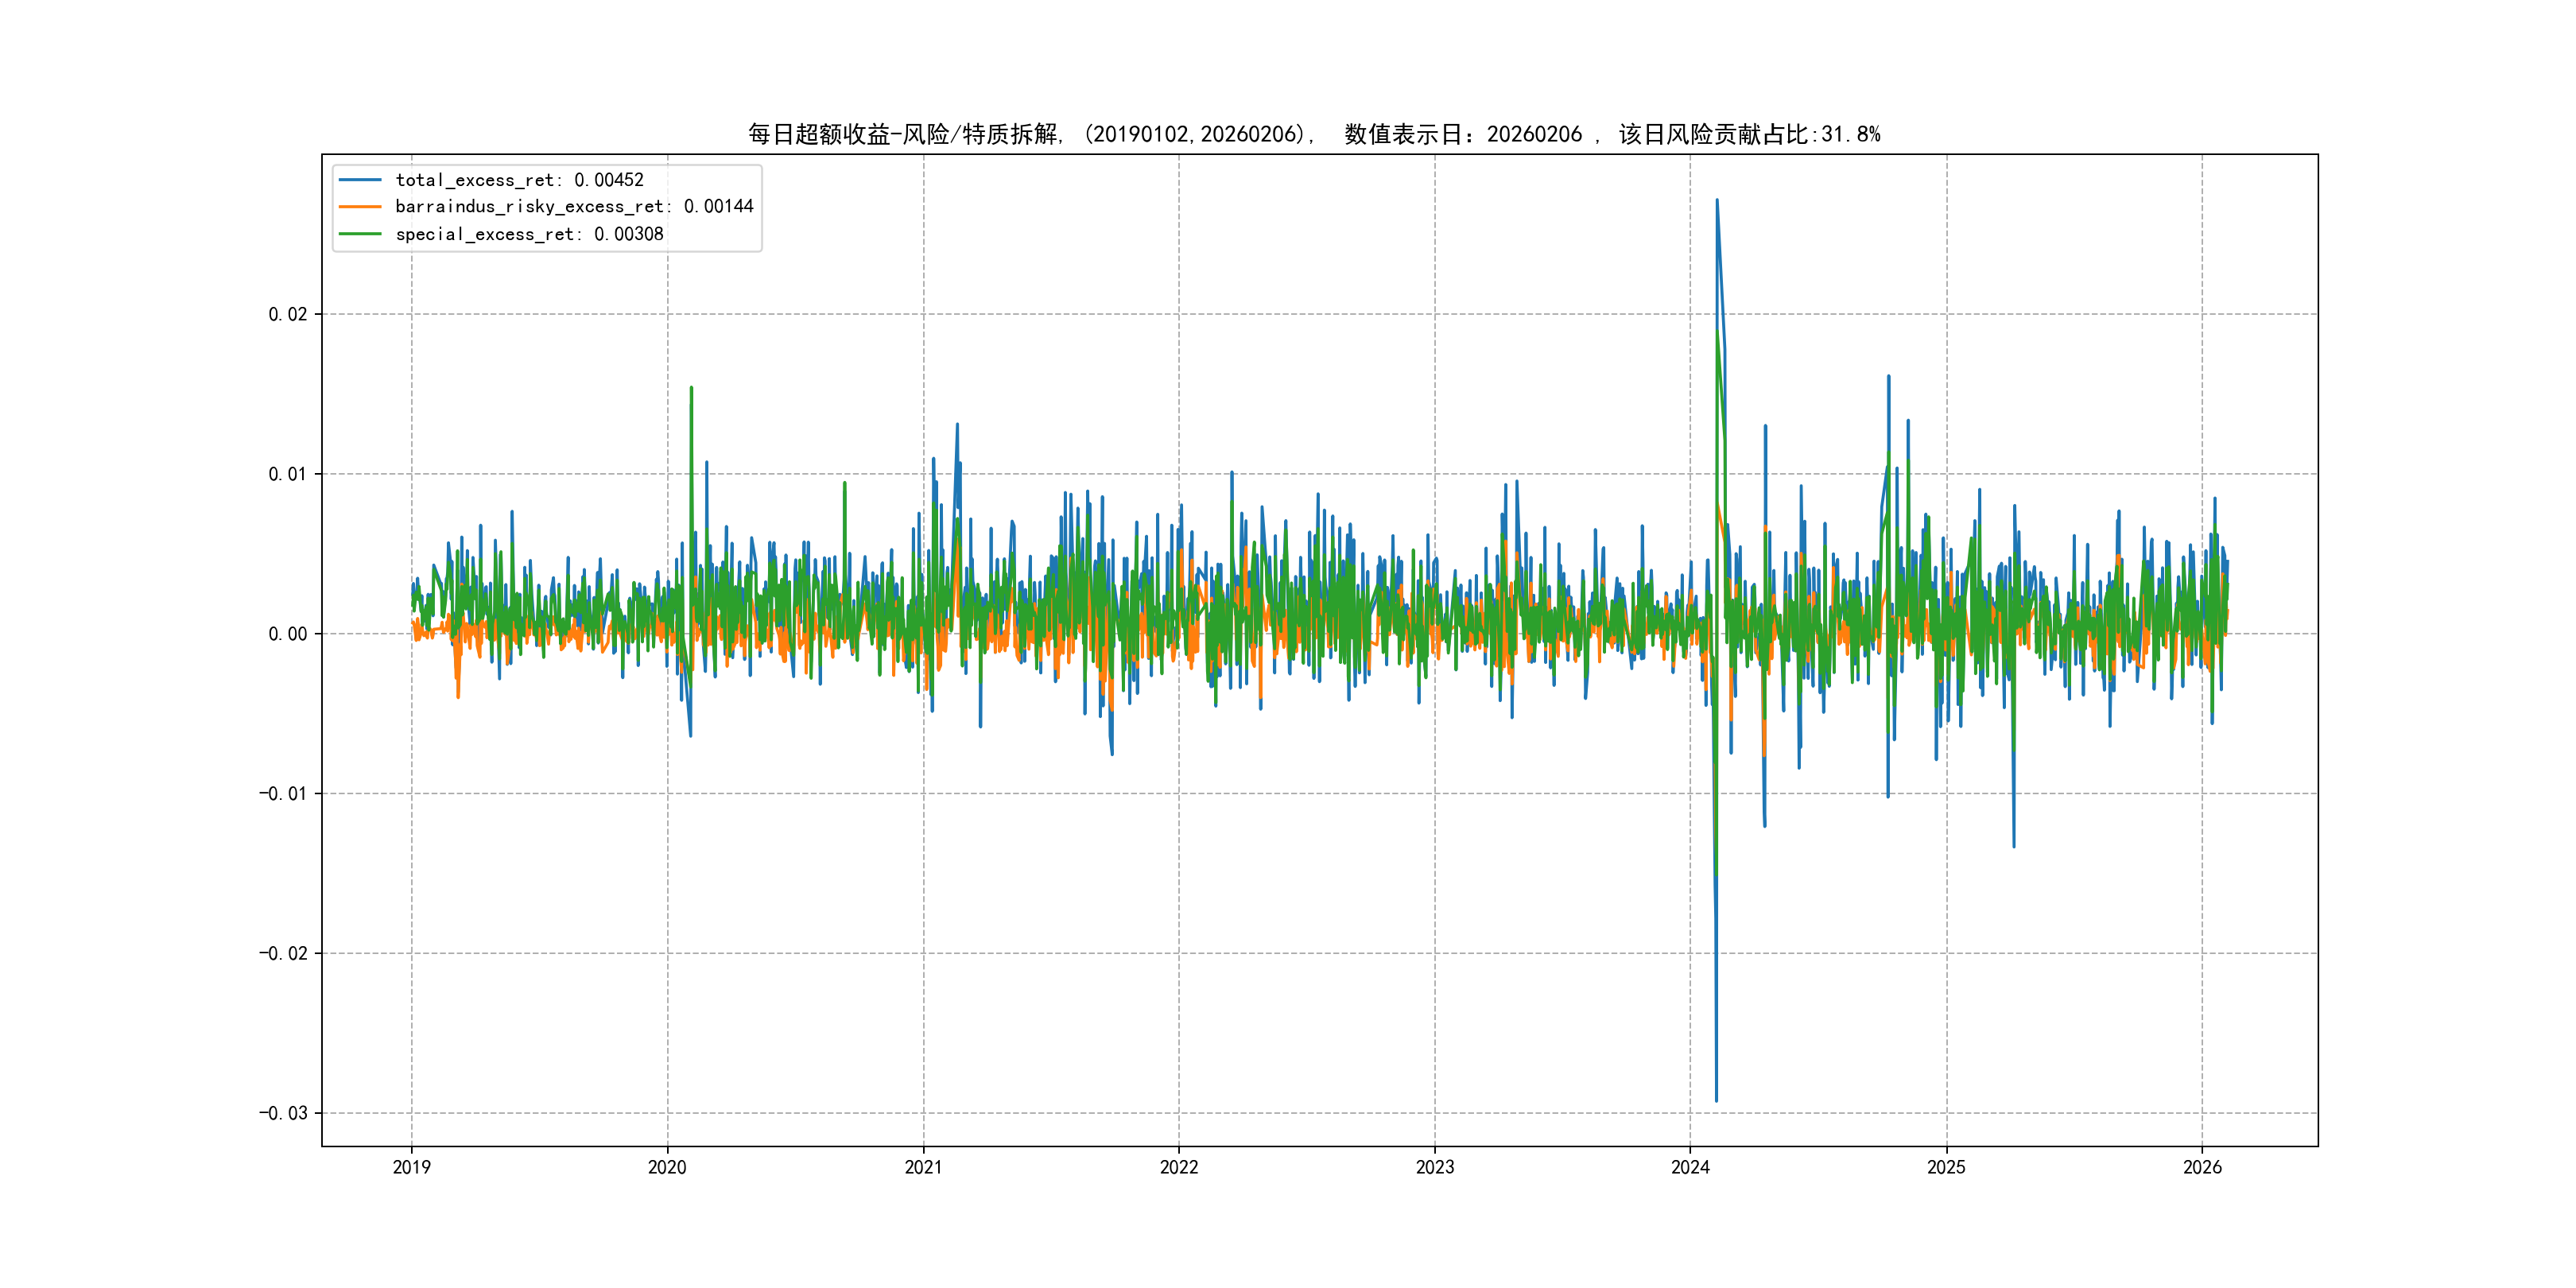Select the total_excess_ret: 0.00452 legend label
Image resolution: width=2576 pixels, height=1288 pixels.
tap(519, 180)
